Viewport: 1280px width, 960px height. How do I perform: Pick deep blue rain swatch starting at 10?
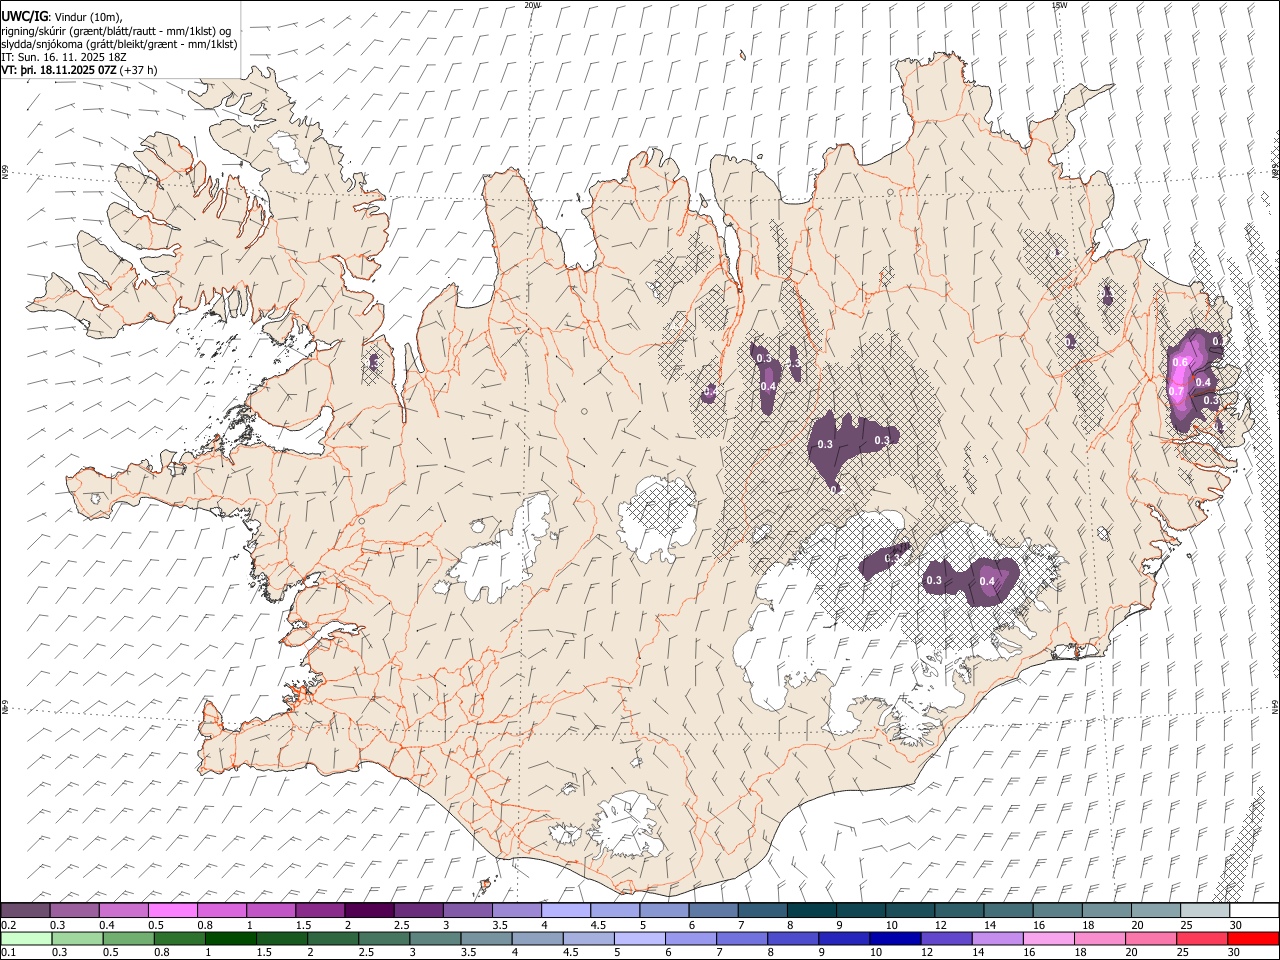coord(895,938)
